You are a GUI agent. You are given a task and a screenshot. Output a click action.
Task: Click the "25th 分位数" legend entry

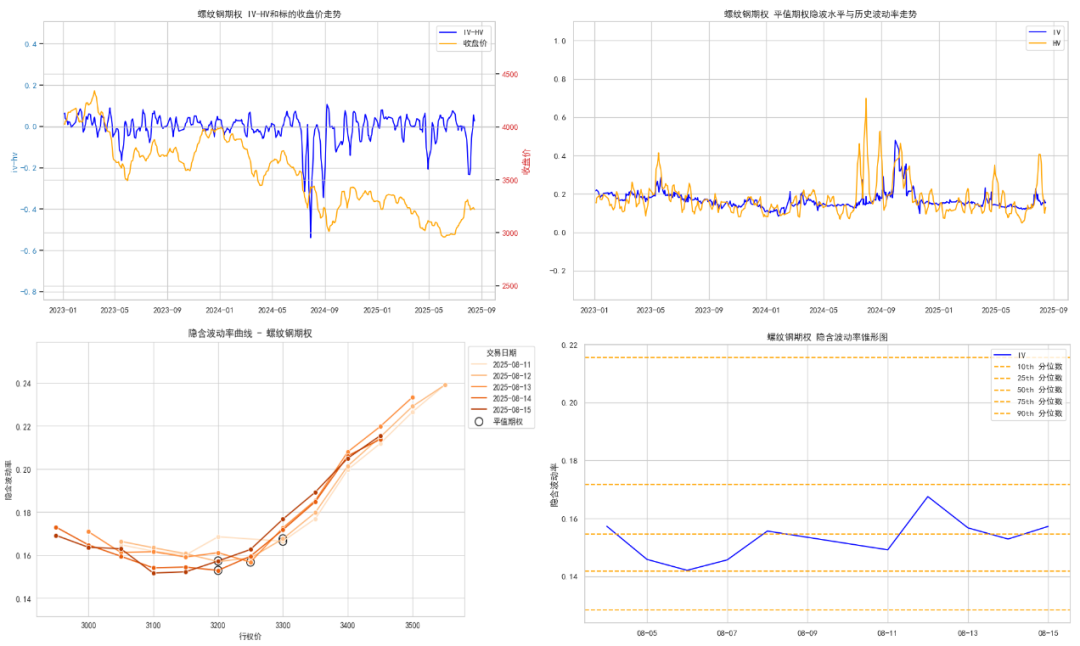(1028, 378)
